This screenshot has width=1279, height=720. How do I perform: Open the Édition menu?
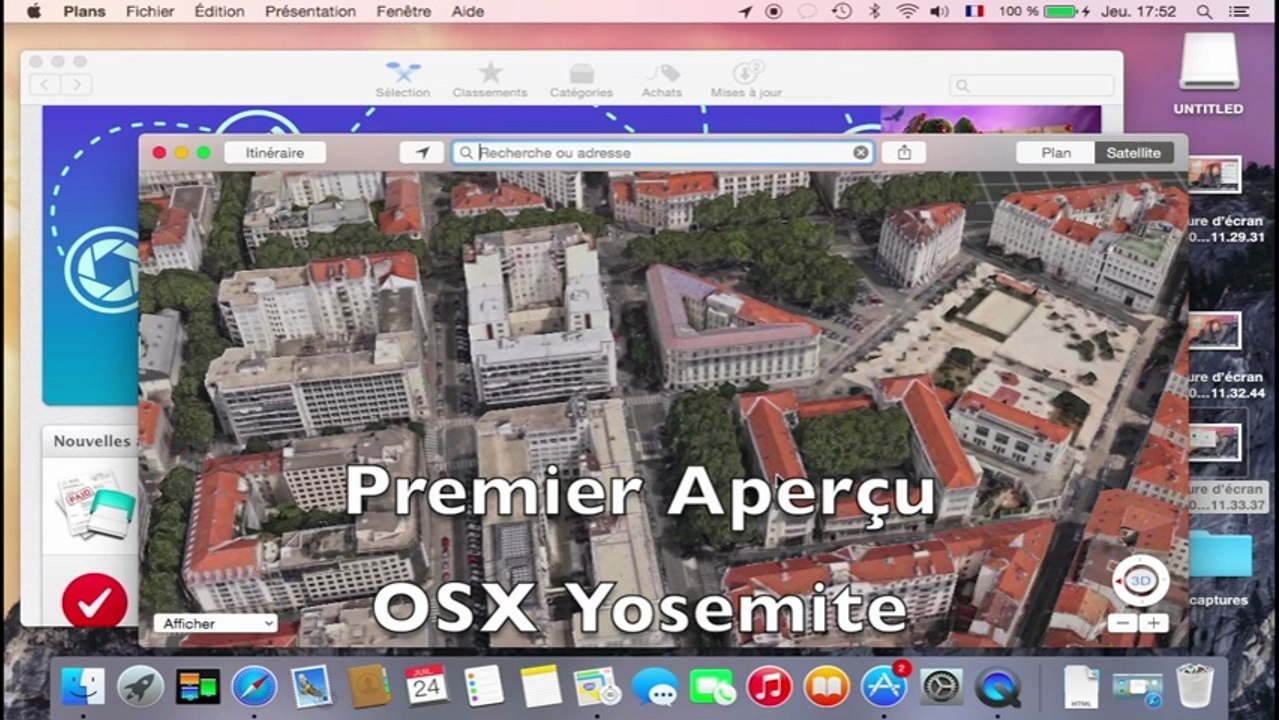(219, 11)
